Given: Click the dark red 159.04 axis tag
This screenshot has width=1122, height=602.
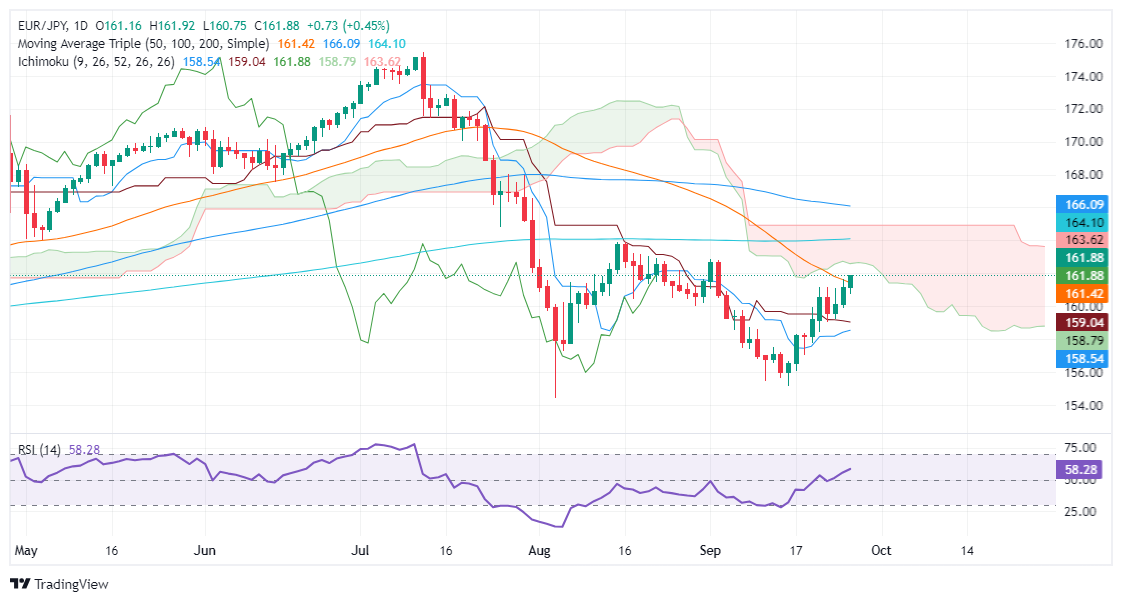Looking at the screenshot, I should pos(1084,324).
